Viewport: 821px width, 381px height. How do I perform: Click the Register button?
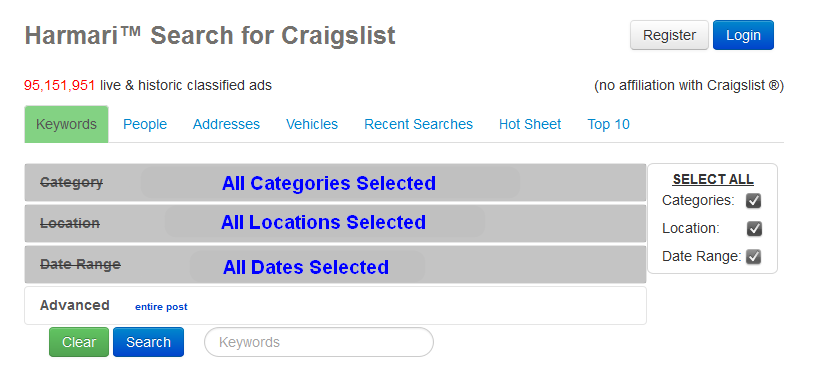669,35
